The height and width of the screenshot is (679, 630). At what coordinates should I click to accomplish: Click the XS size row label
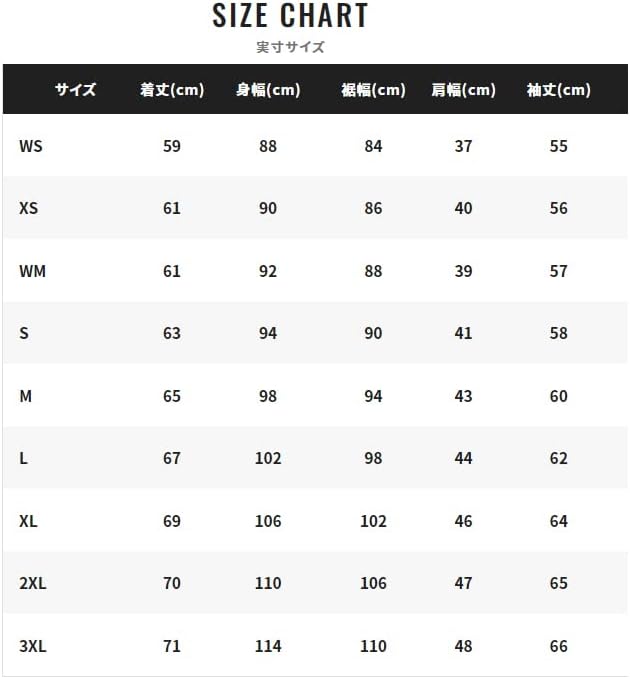pos(29,208)
